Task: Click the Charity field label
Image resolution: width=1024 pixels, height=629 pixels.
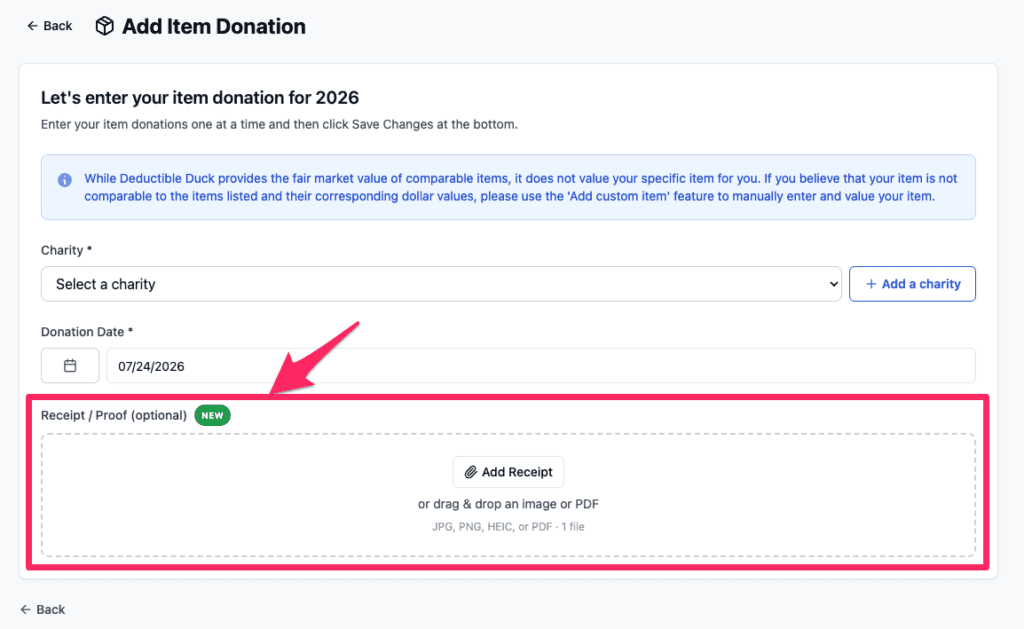Action: pos(66,250)
